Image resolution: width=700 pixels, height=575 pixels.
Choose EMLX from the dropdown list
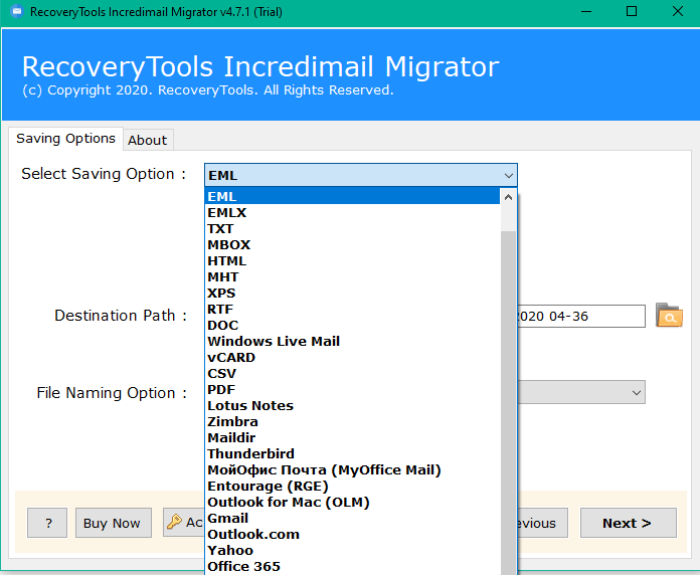point(352,212)
